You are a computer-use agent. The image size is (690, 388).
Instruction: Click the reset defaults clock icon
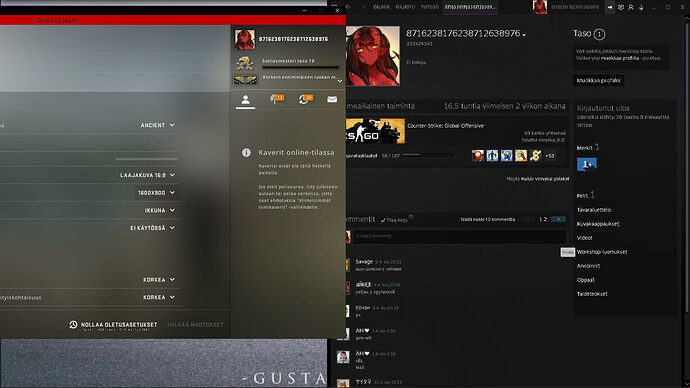tap(73, 325)
